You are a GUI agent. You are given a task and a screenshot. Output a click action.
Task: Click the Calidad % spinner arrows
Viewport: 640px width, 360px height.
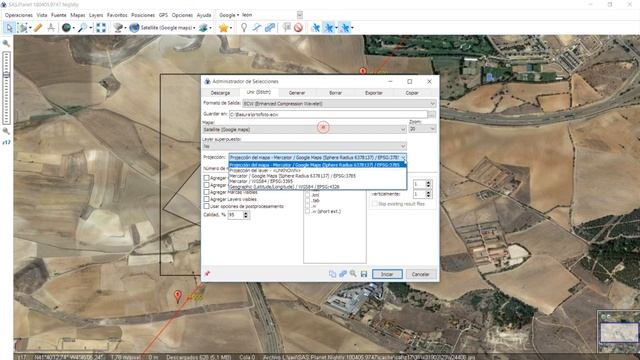pos(246,215)
